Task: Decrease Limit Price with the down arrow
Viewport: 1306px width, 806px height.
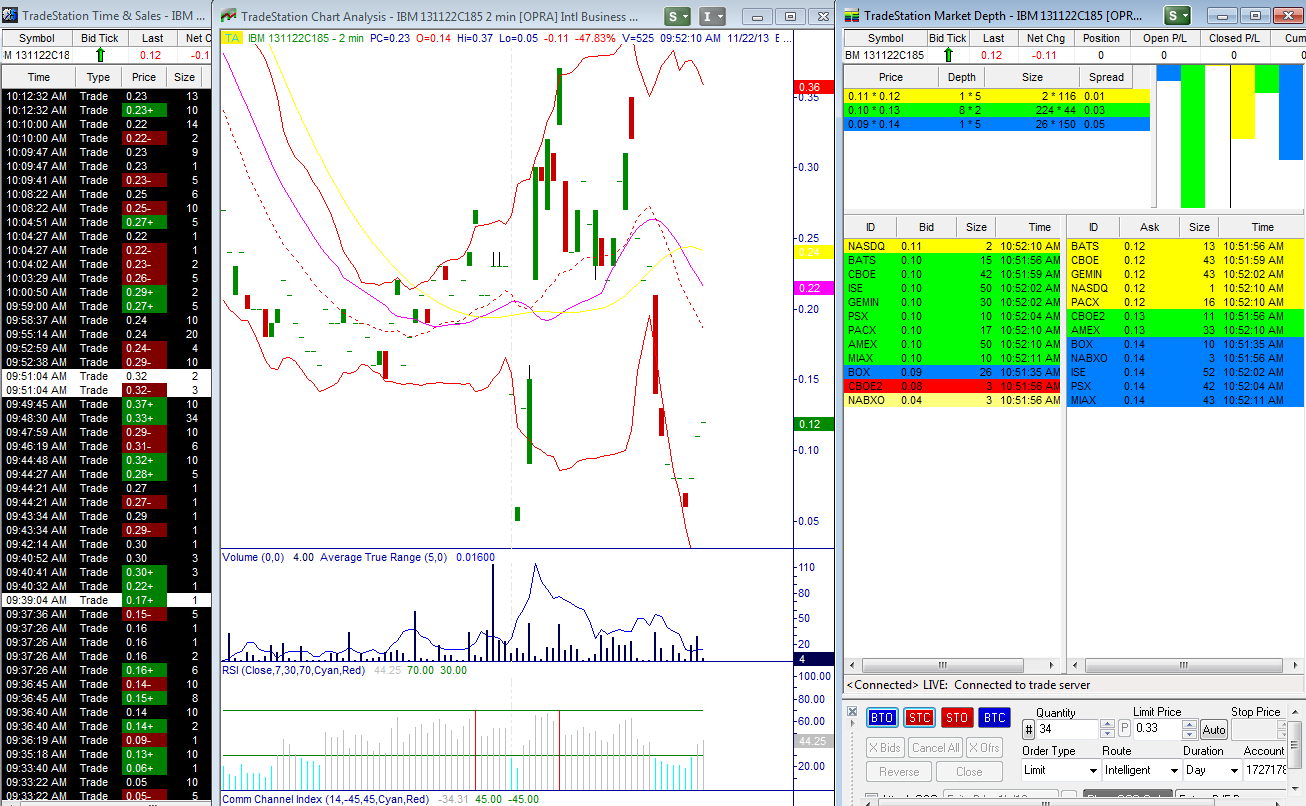Action: click(1191, 734)
